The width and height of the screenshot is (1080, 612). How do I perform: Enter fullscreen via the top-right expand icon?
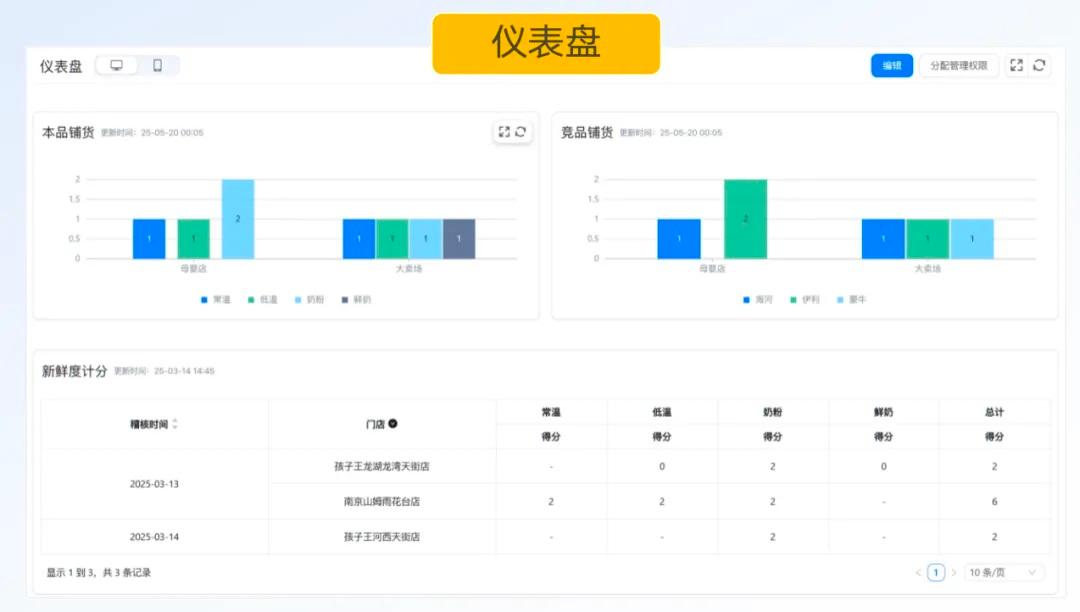(1016, 65)
